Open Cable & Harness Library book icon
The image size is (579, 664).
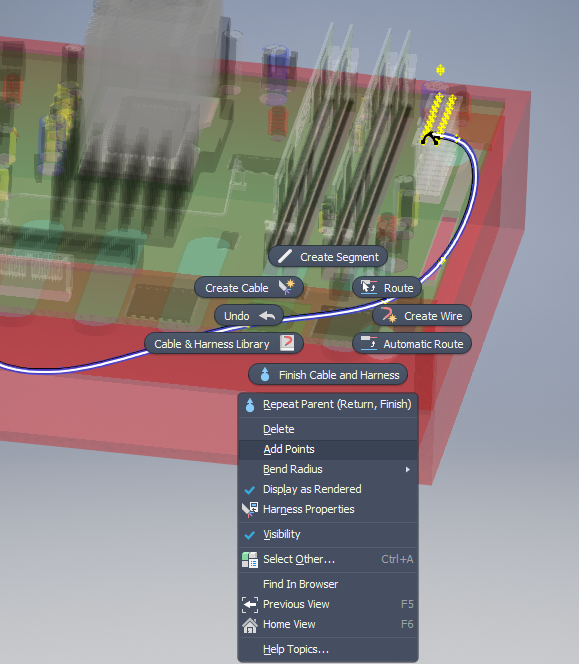click(287, 343)
